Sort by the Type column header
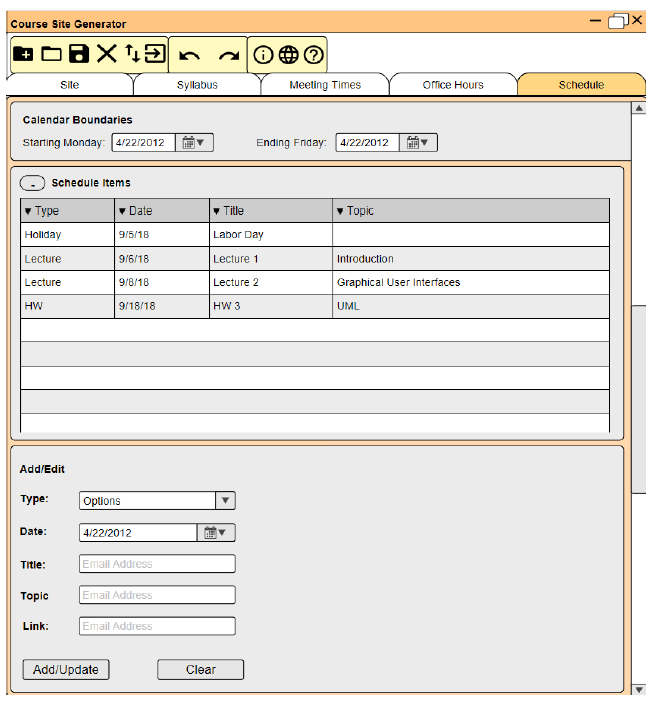Image resolution: width=660 pixels, height=702 pixels. click(67, 211)
